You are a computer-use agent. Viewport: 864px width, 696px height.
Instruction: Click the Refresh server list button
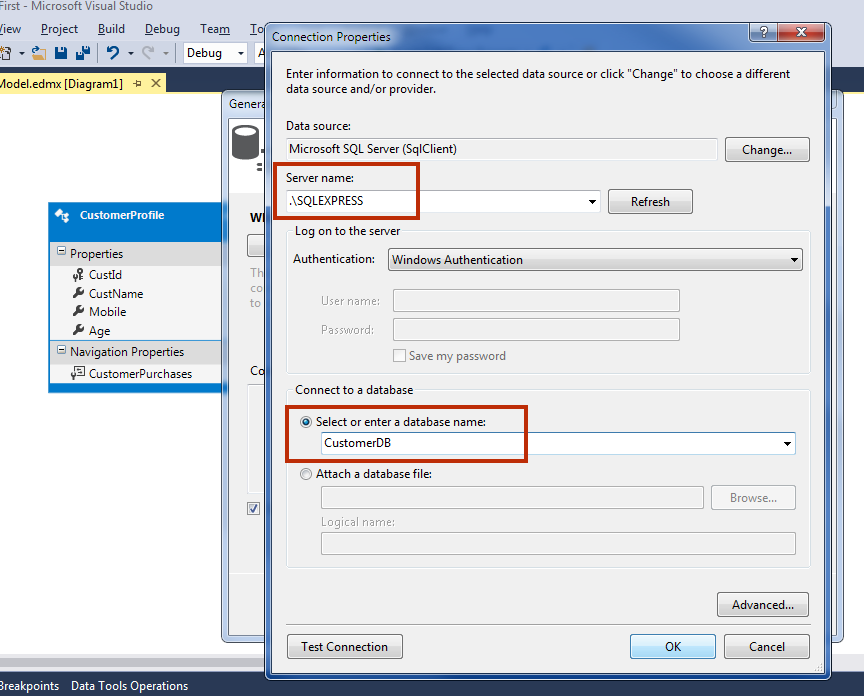click(650, 202)
